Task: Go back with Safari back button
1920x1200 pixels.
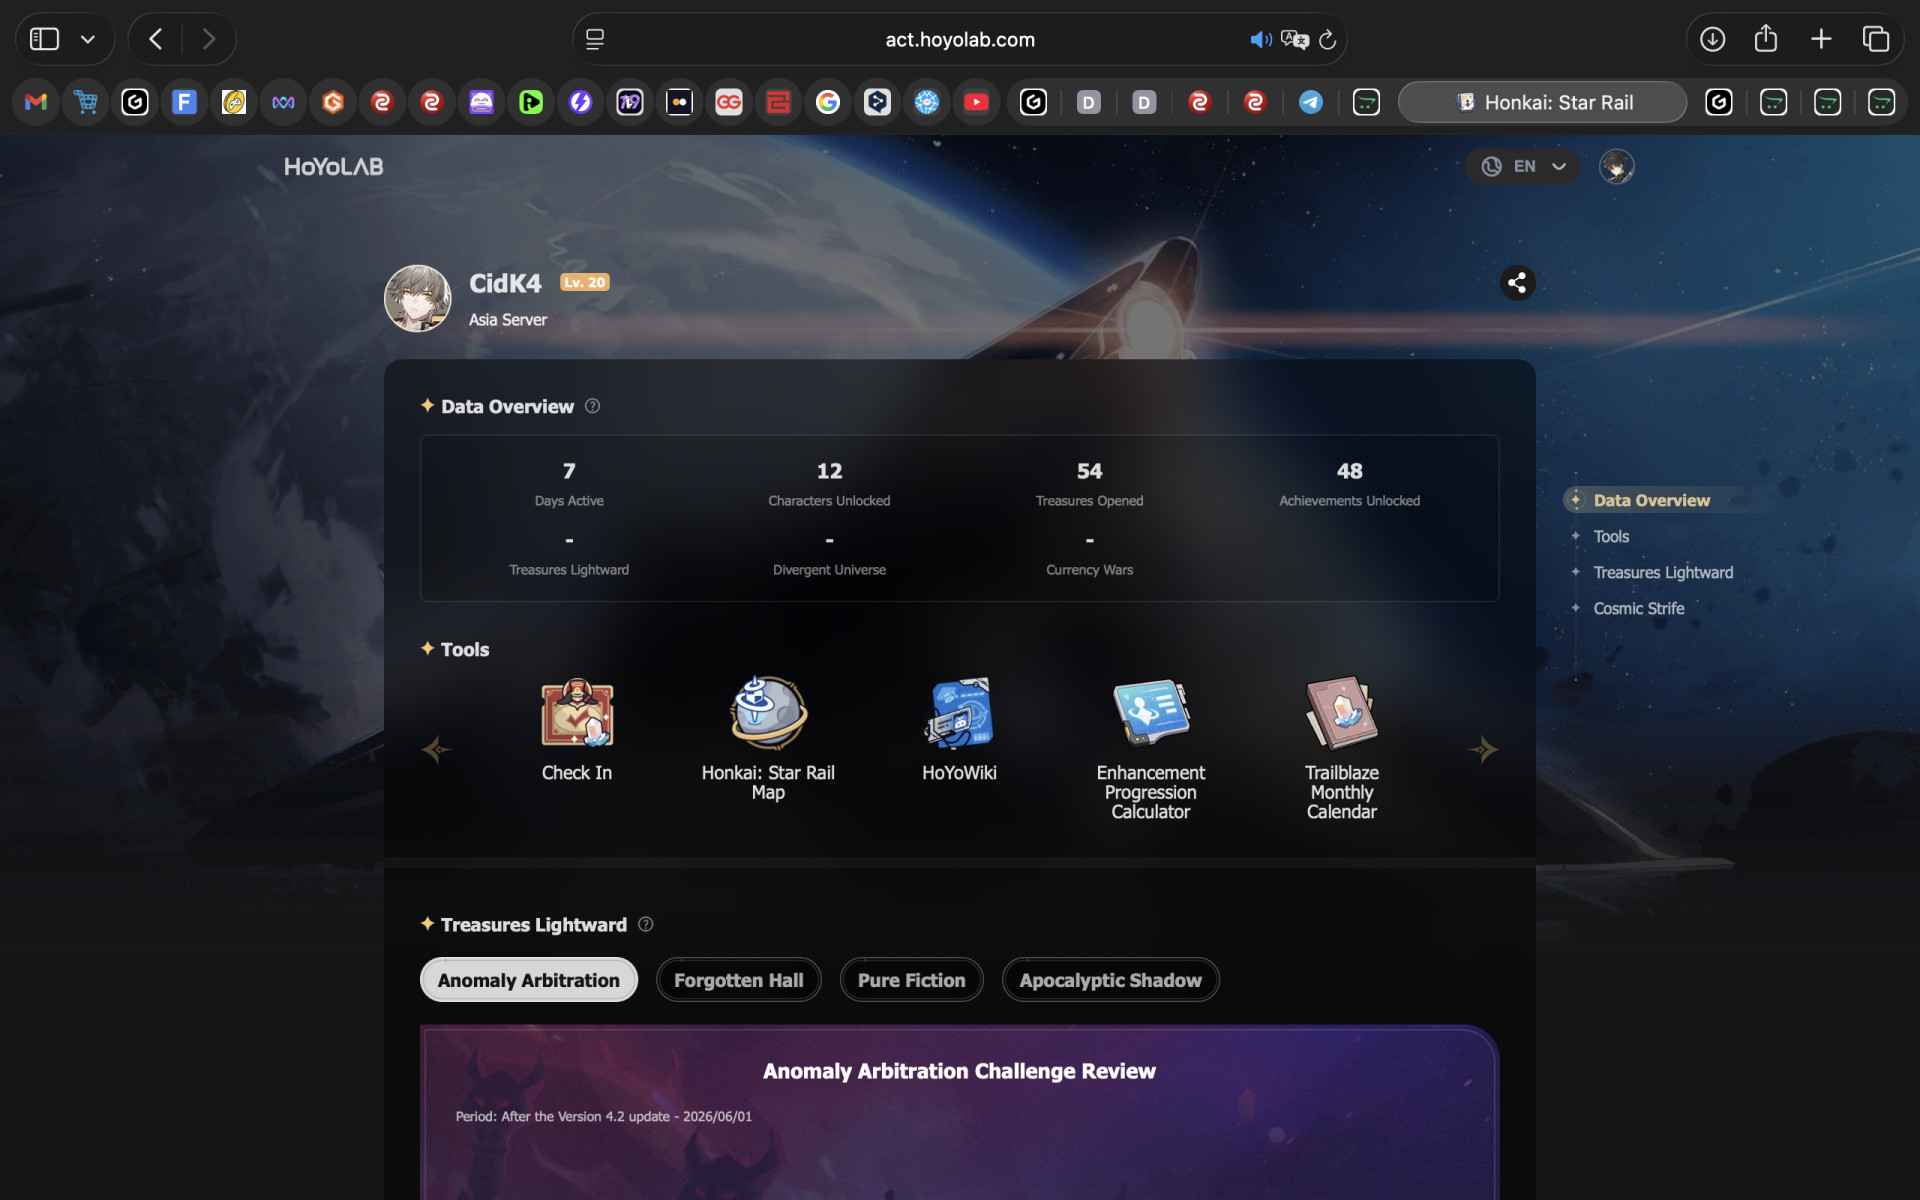Action: point(155,39)
